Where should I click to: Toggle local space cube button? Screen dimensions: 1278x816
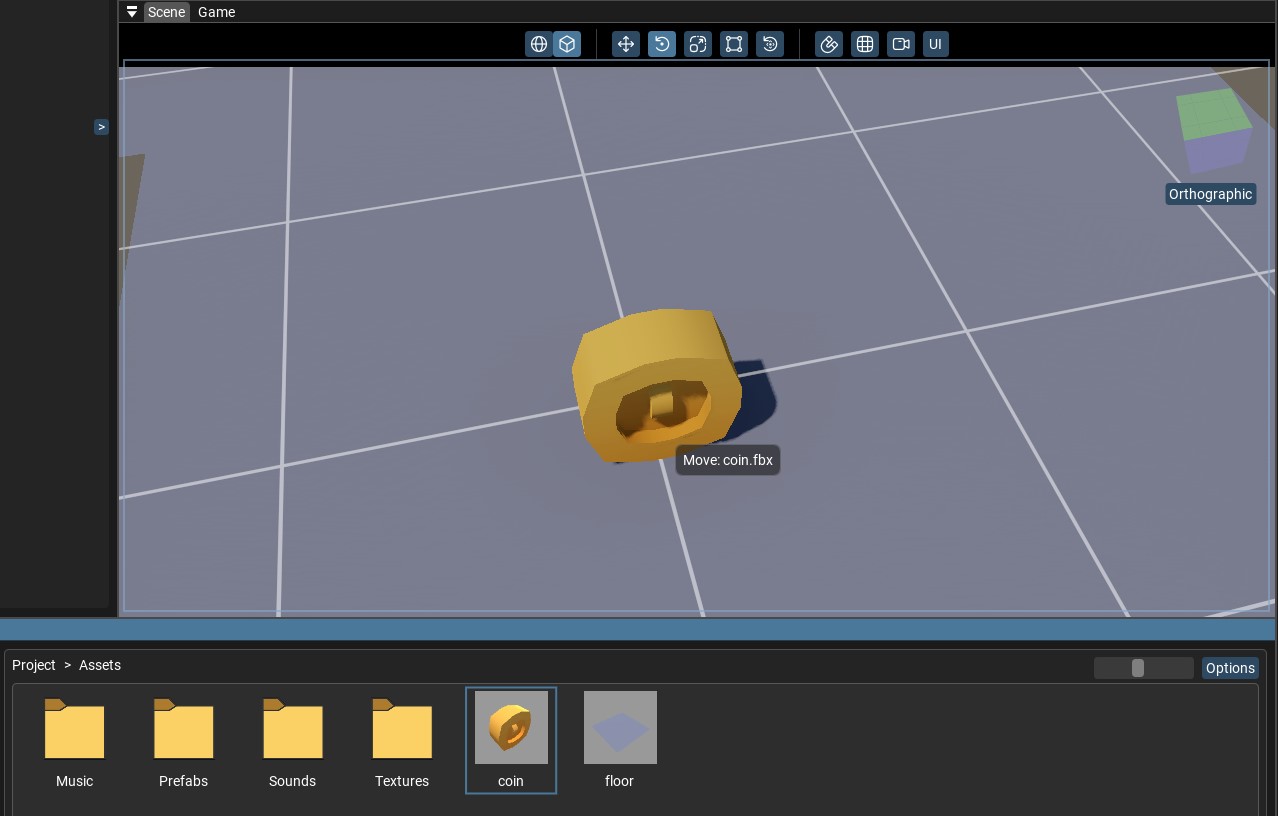coord(567,44)
